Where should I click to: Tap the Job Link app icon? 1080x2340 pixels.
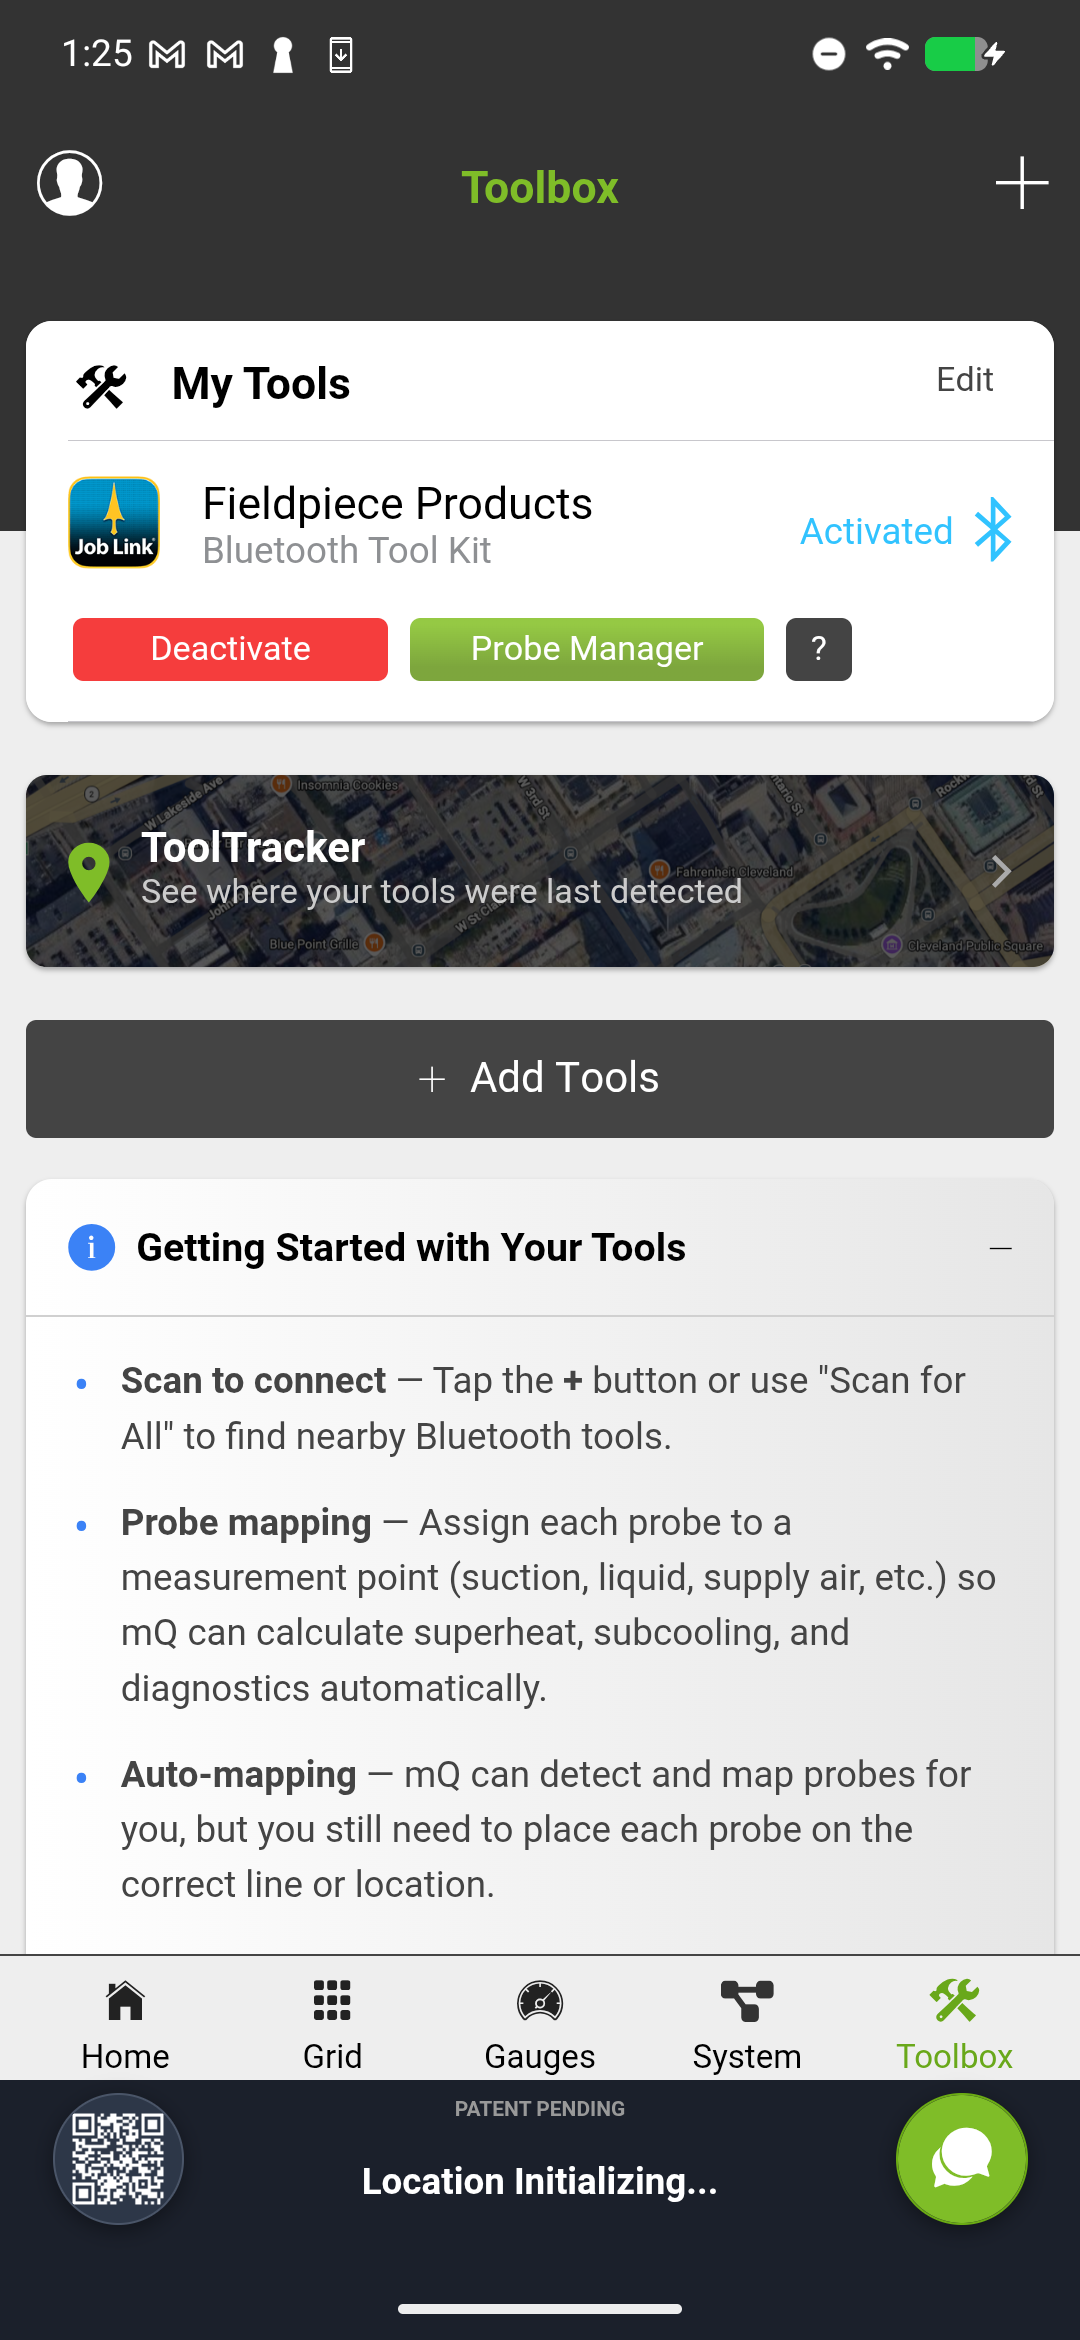pos(114,523)
